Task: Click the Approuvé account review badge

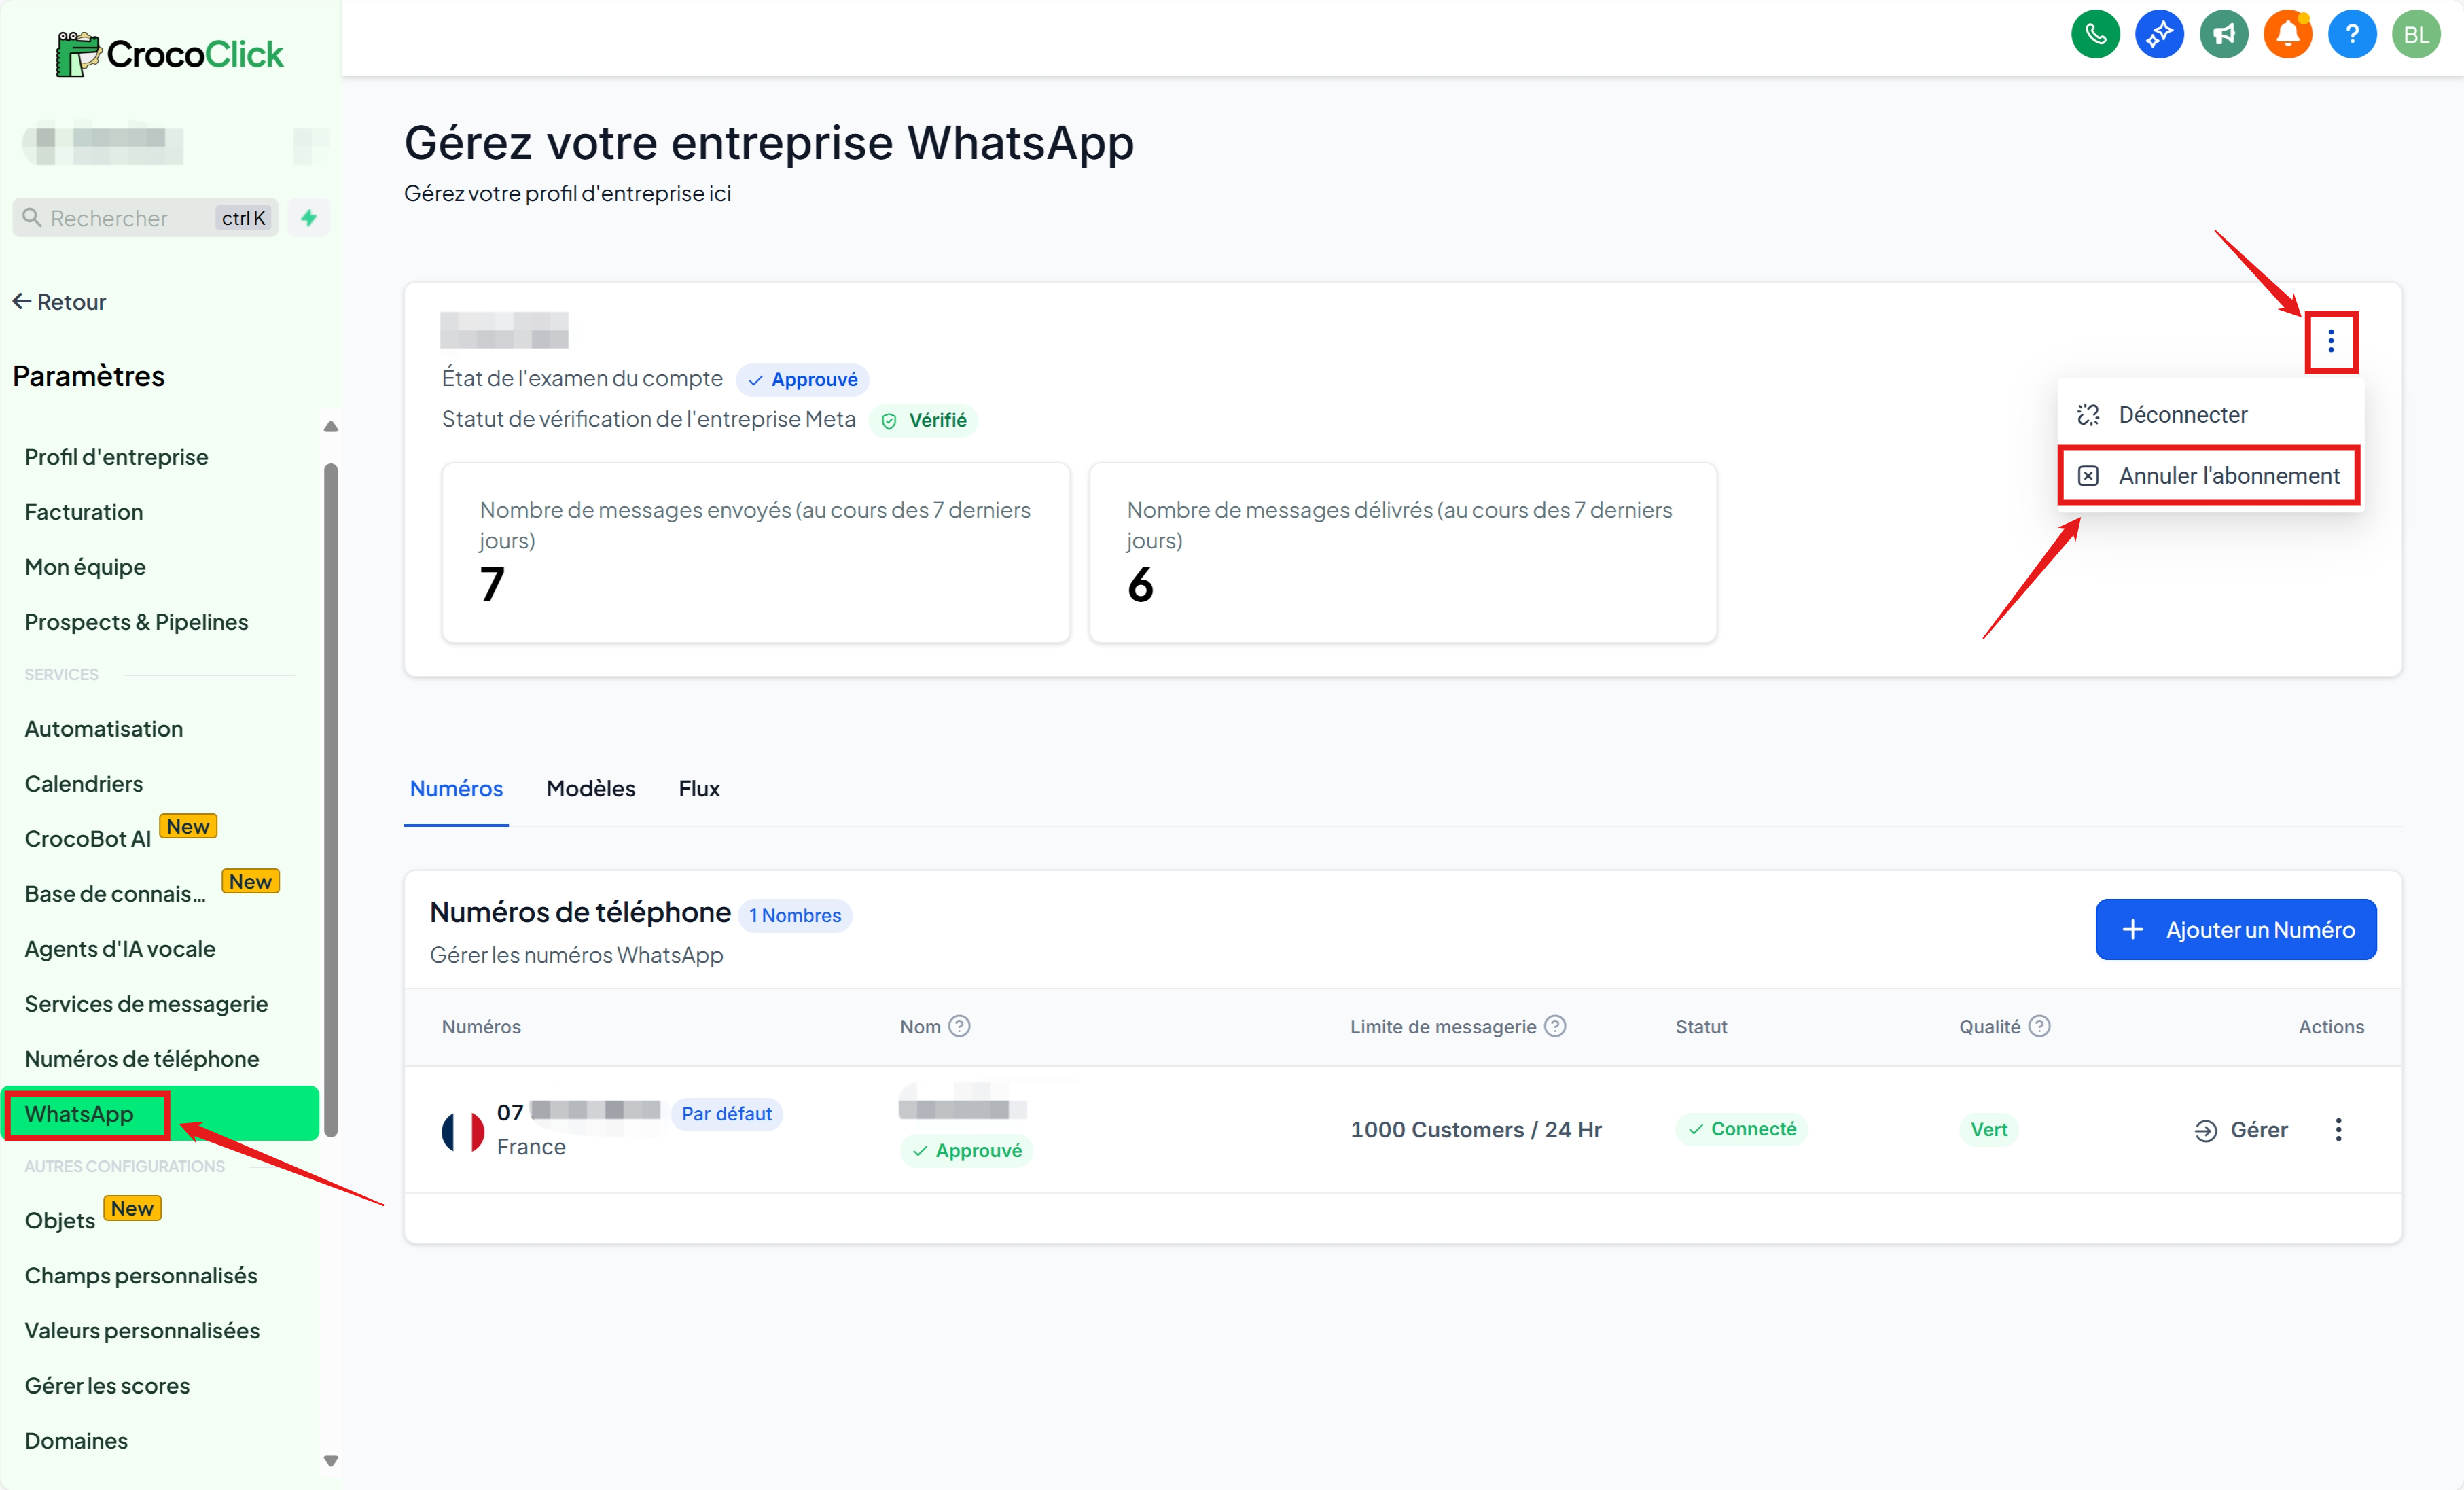Action: tap(802, 379)
